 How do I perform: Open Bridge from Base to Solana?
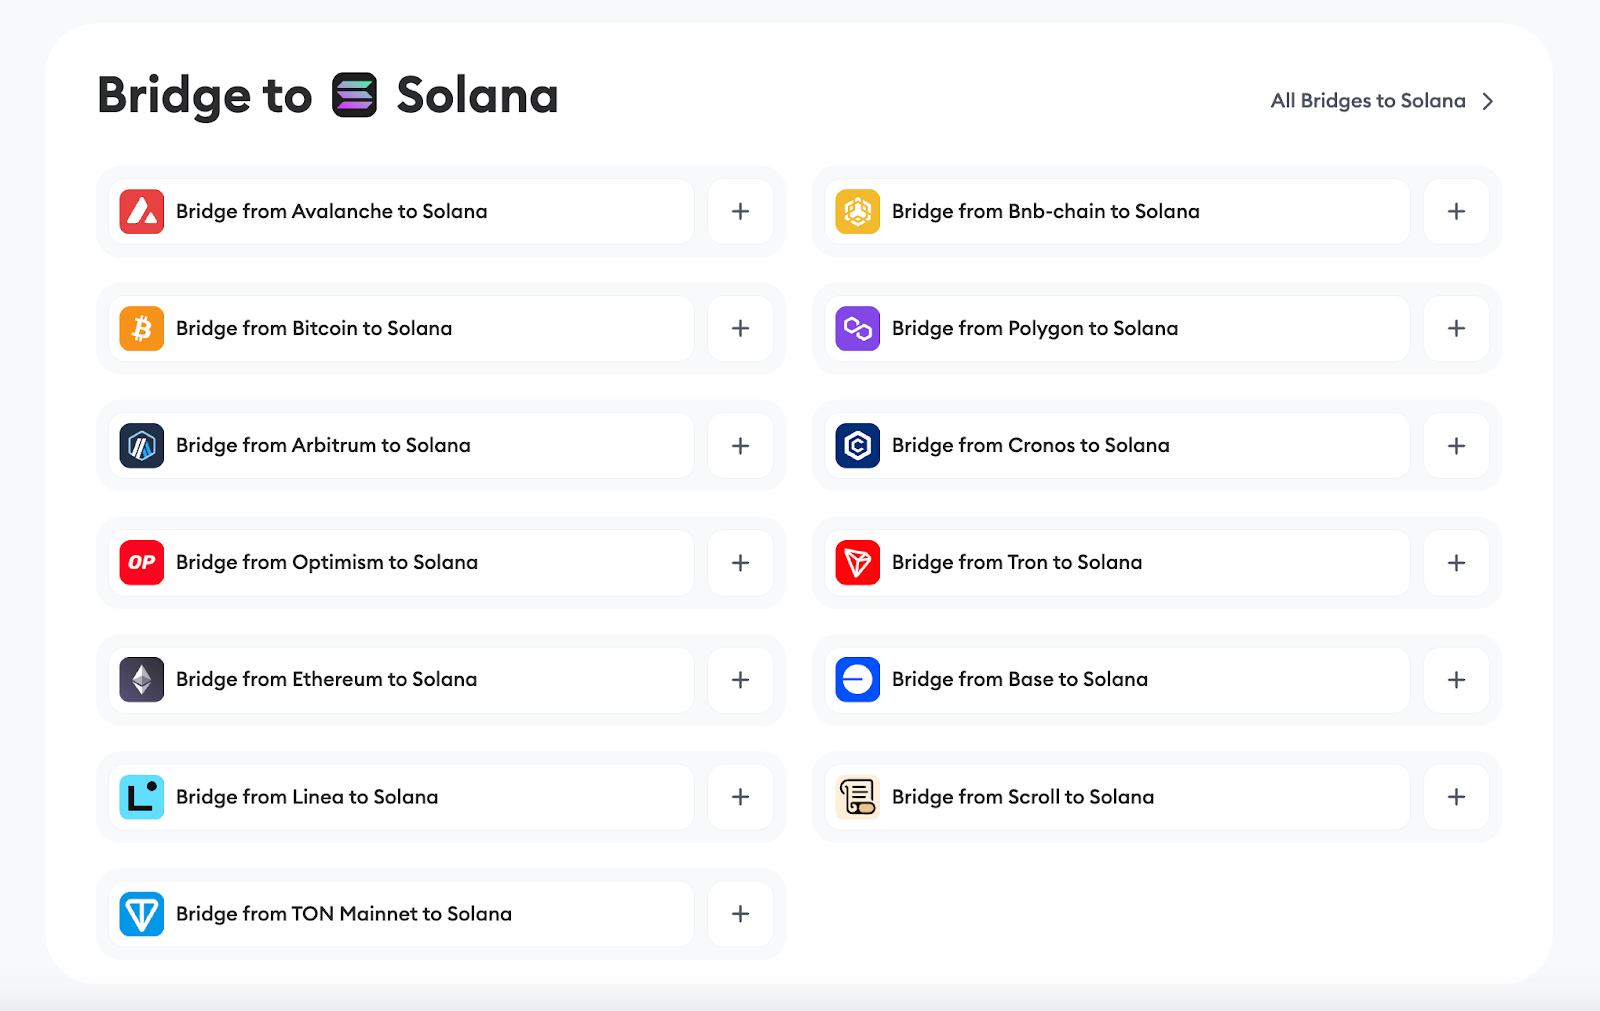[1117, 680]
